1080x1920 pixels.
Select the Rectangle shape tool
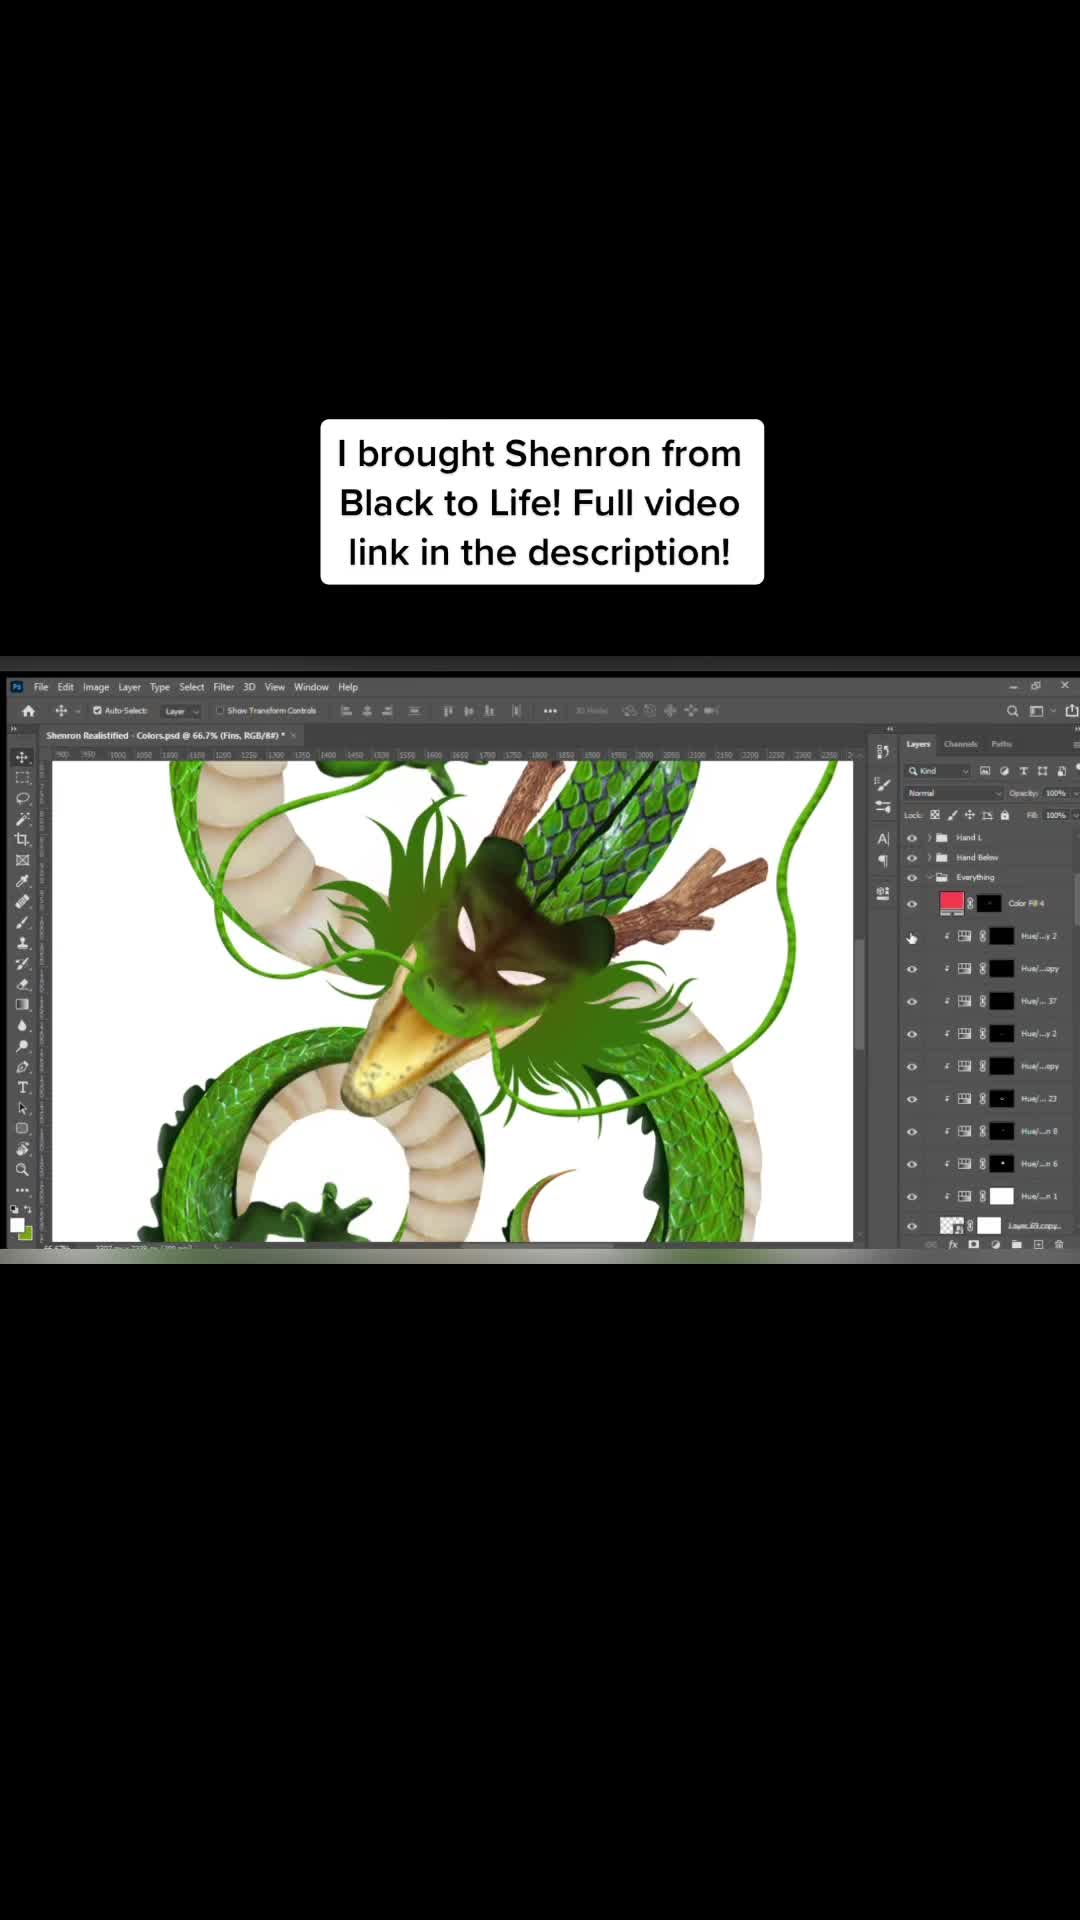(x=22, y=1128)
